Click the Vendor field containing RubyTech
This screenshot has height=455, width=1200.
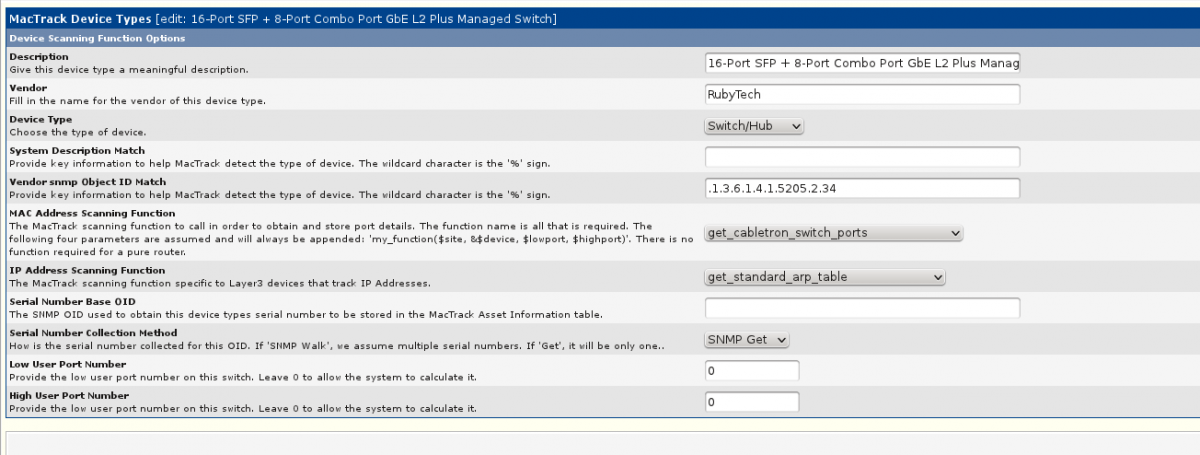862,94
